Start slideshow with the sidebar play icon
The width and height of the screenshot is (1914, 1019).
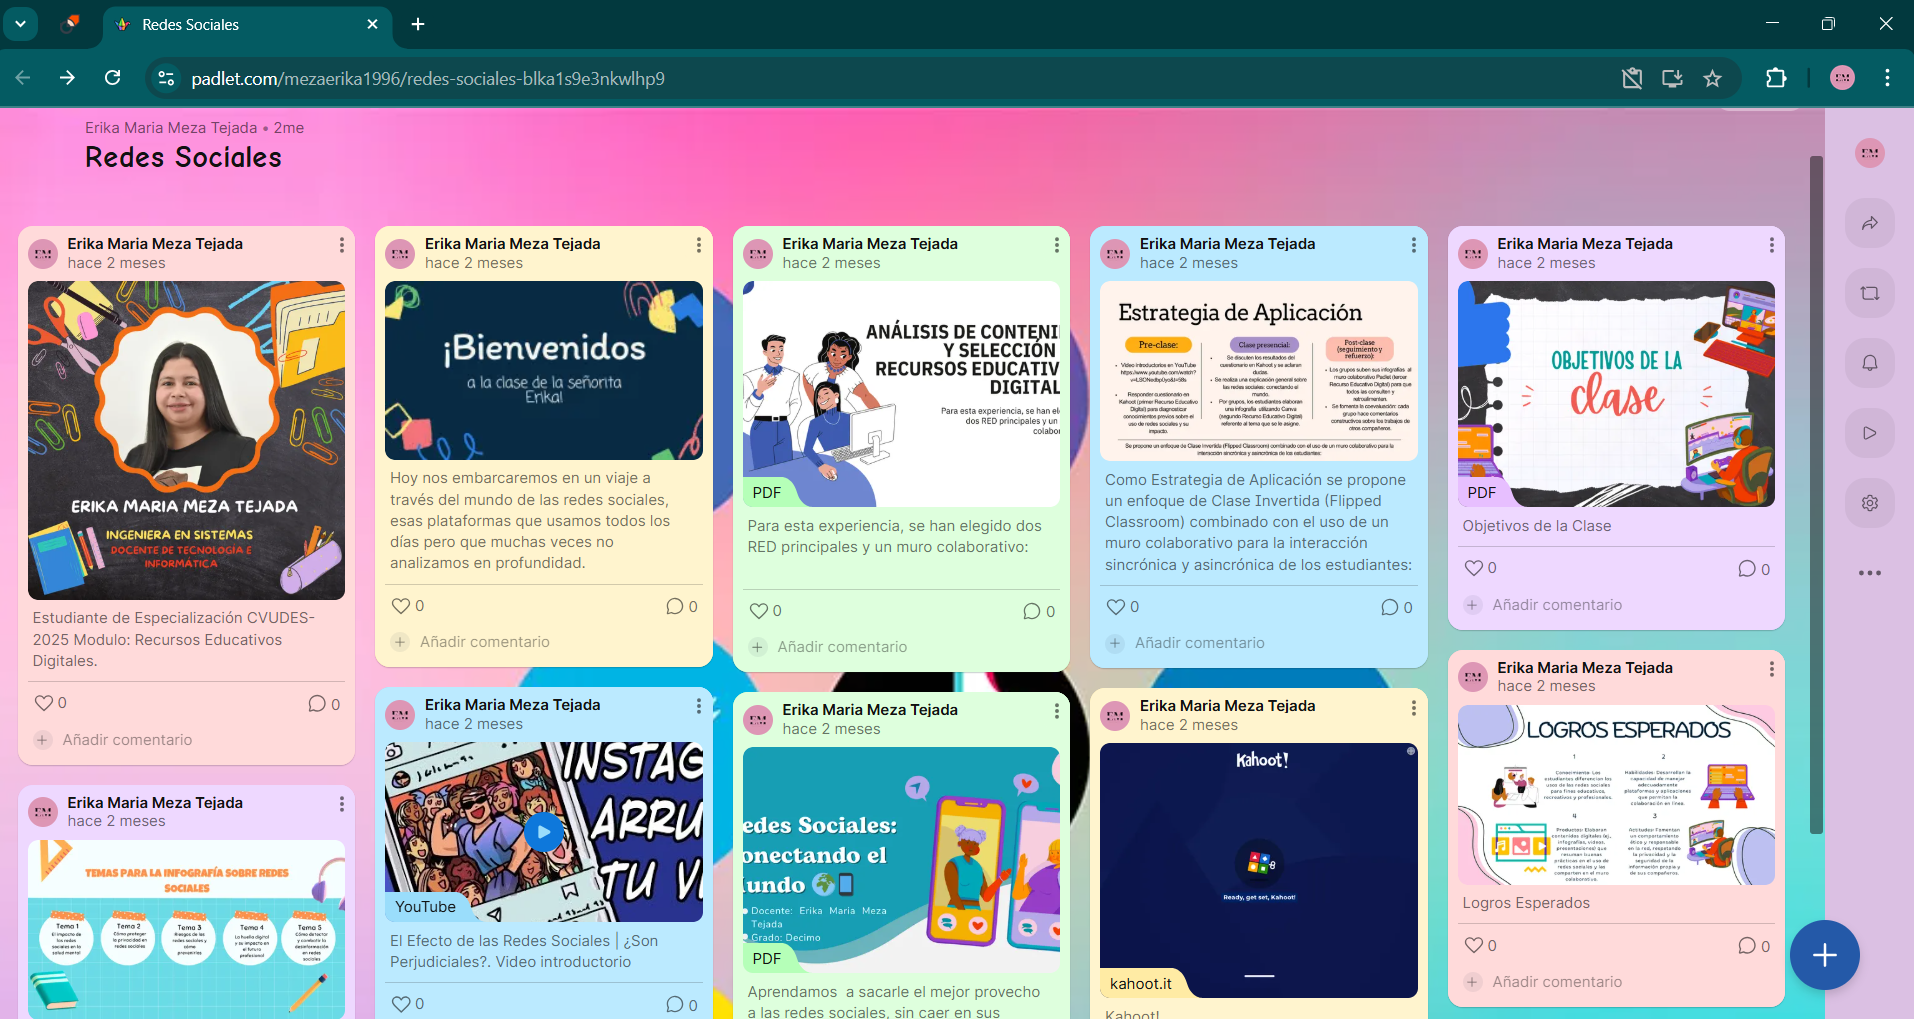(x=1869, y=433)
